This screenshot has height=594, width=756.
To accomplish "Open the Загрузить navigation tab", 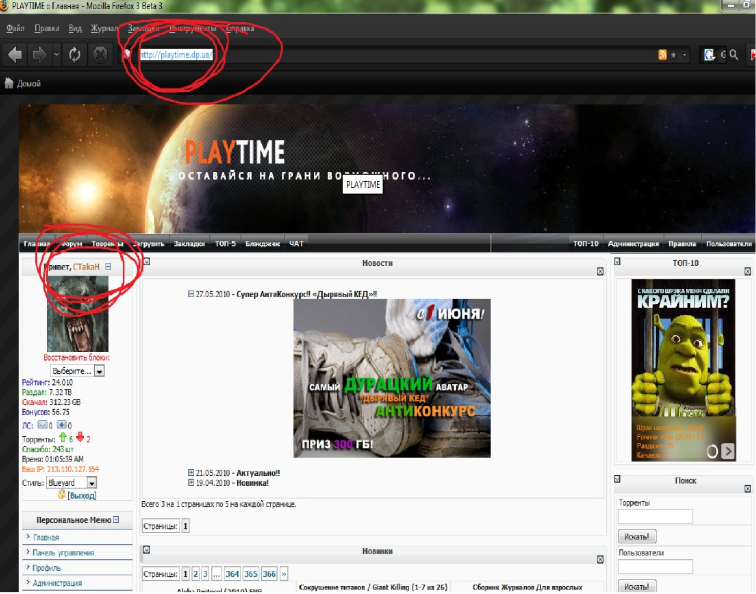I will (x=148, y=244).
